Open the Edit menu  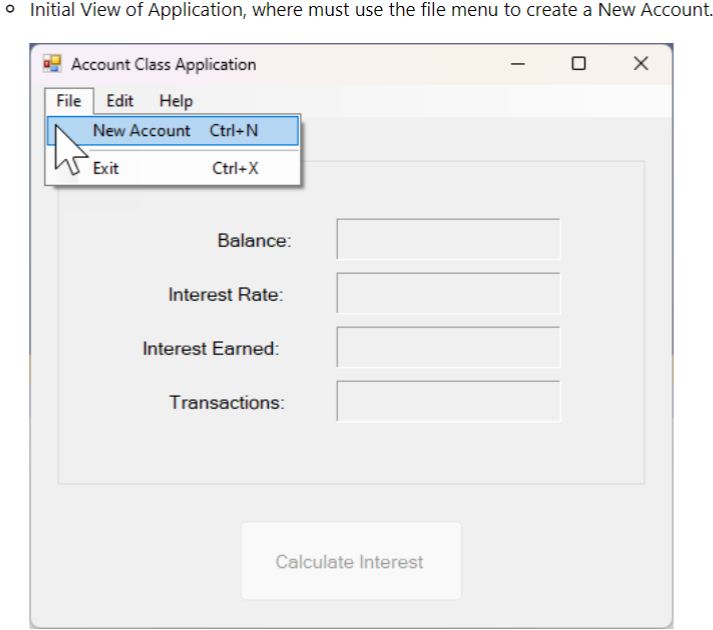coord(120,101)
